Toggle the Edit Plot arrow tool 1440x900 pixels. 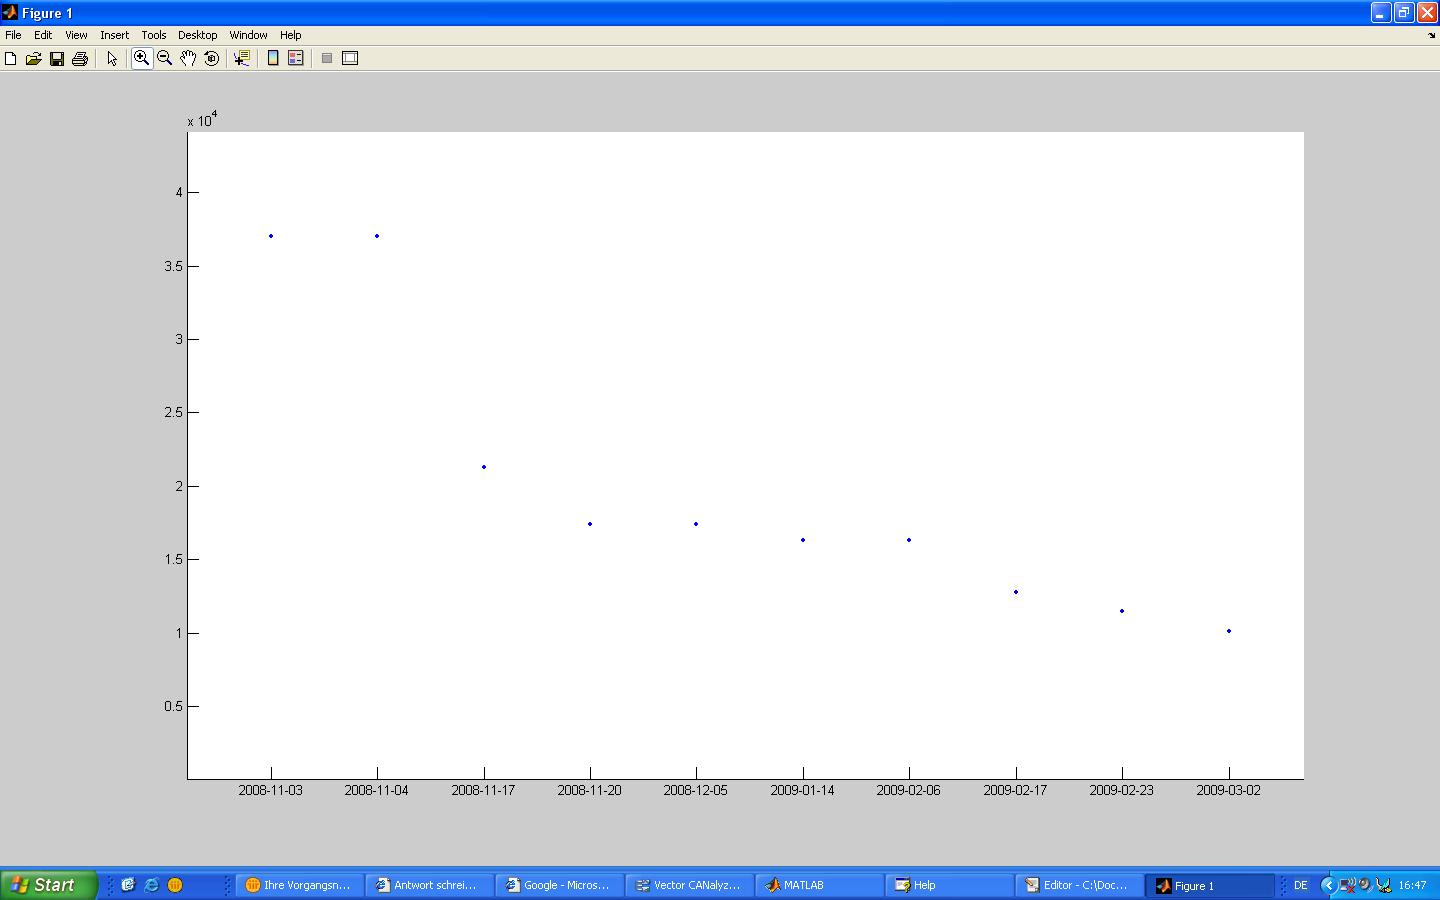[112, 59]
